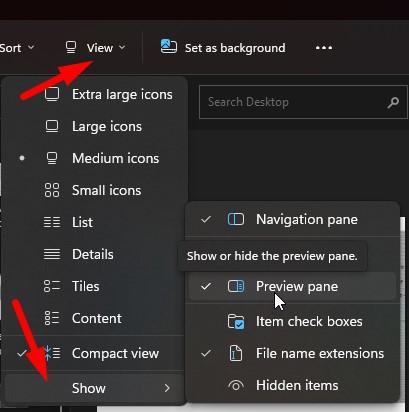Click the Content view glyph
Viewport: 409px width, 412px height.
click(x=52, y=318)
